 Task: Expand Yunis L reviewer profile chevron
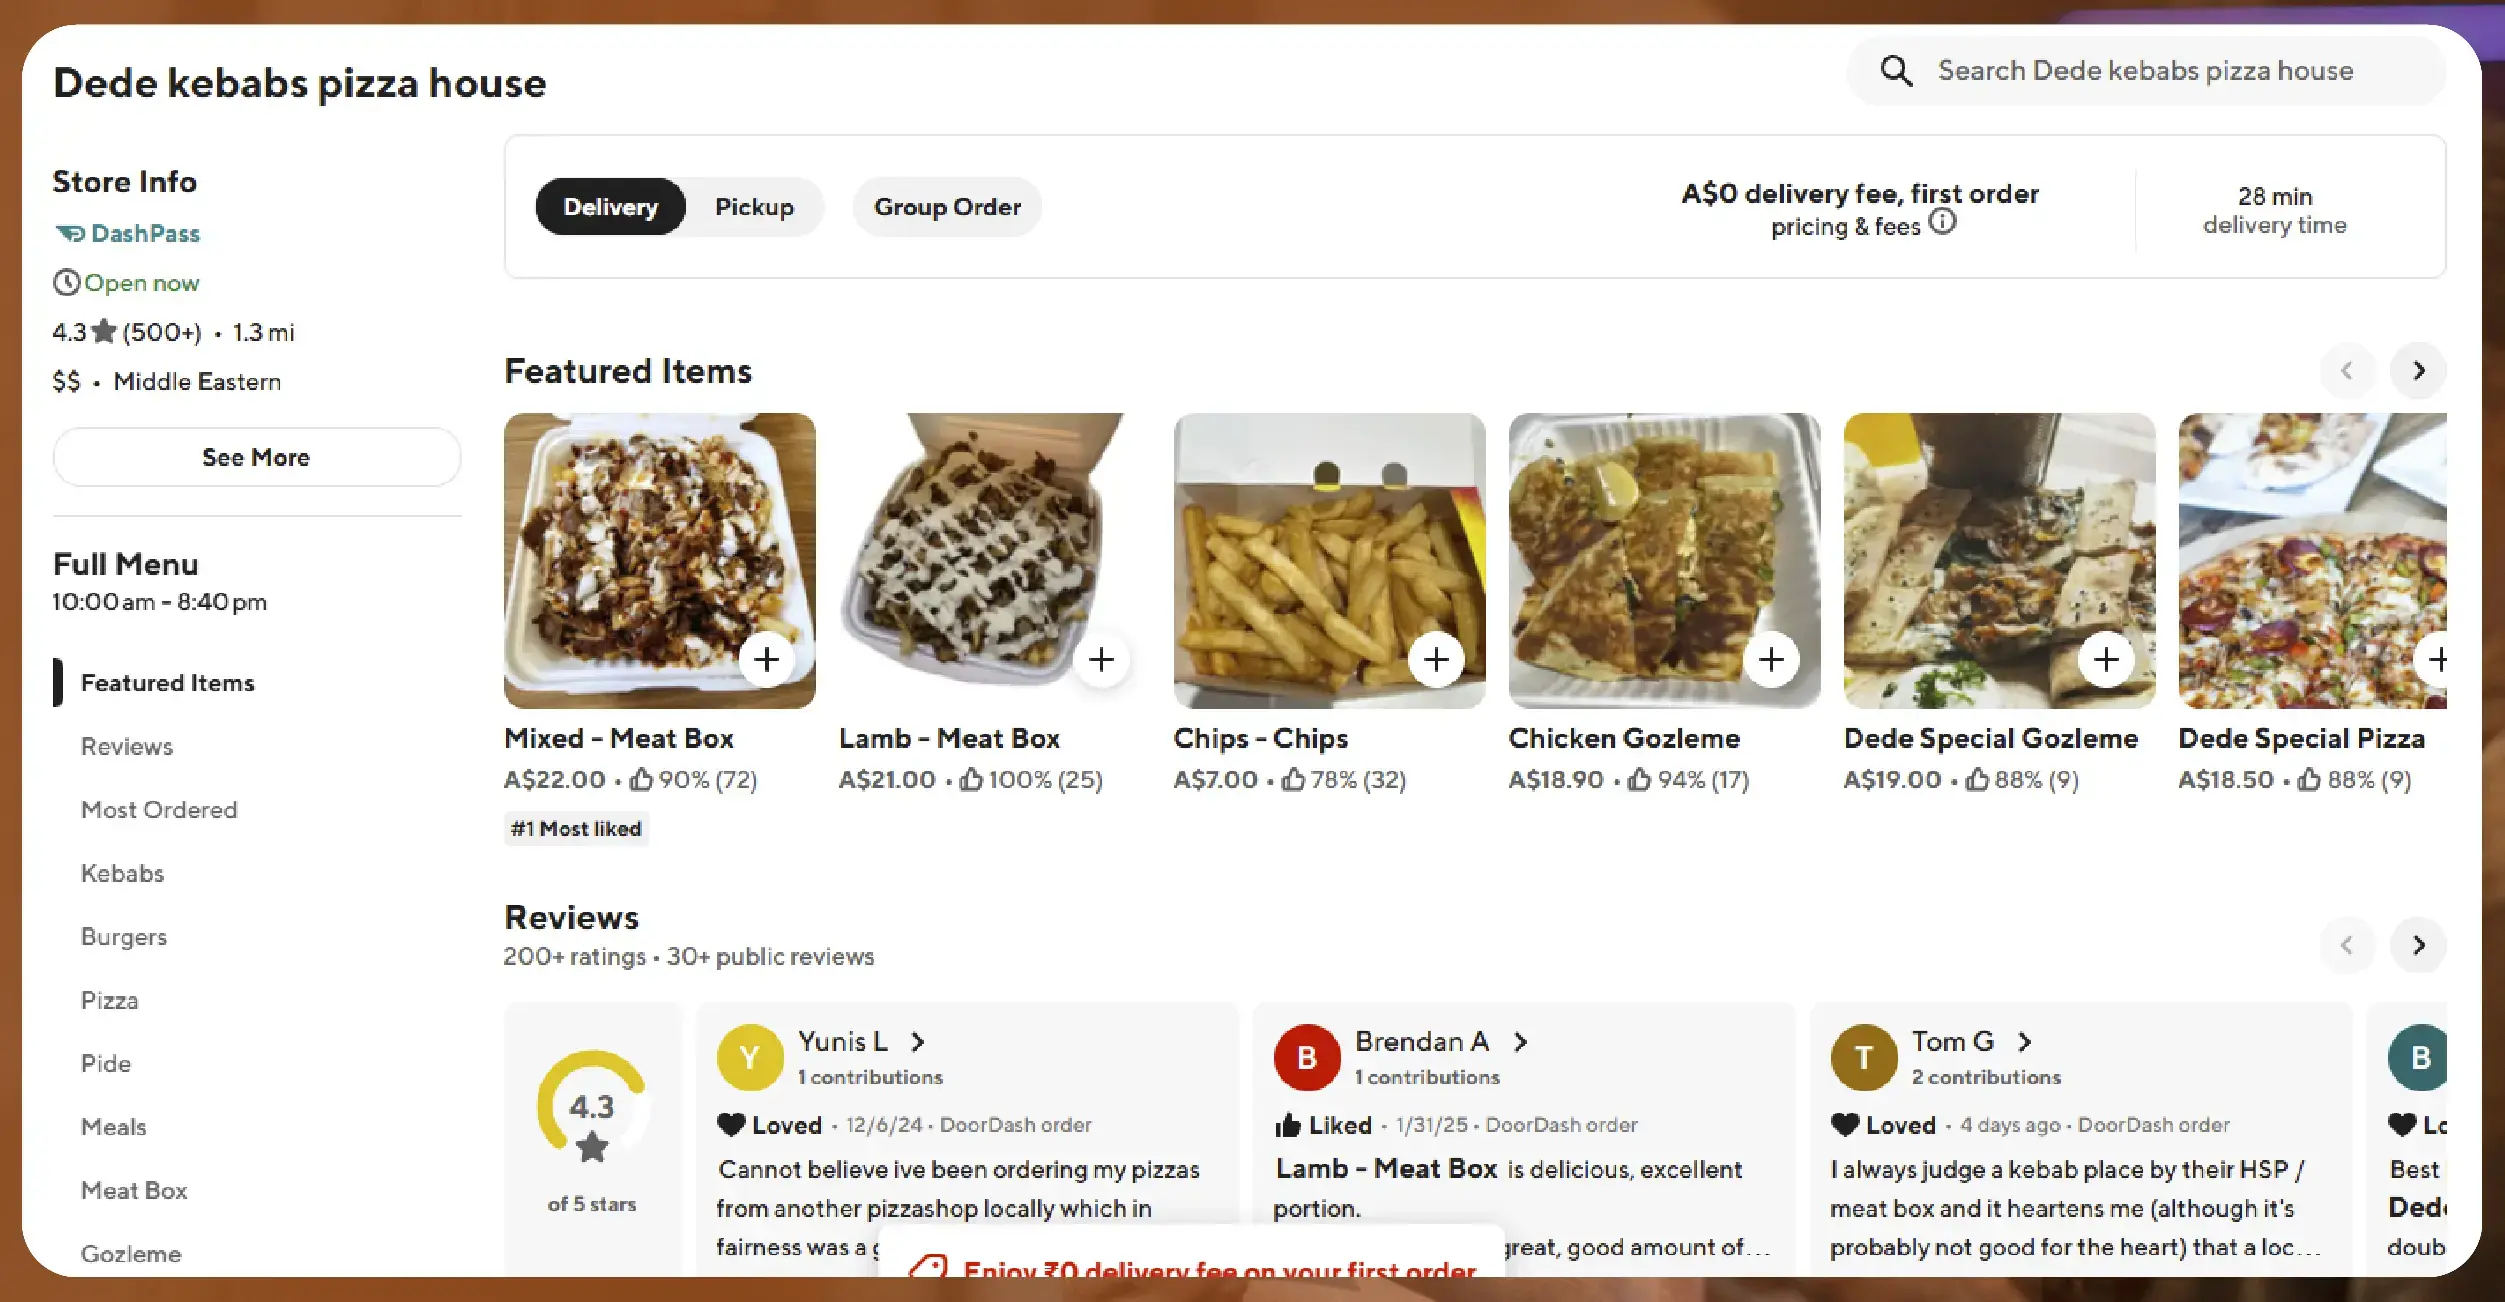(x=918, y=1042)
